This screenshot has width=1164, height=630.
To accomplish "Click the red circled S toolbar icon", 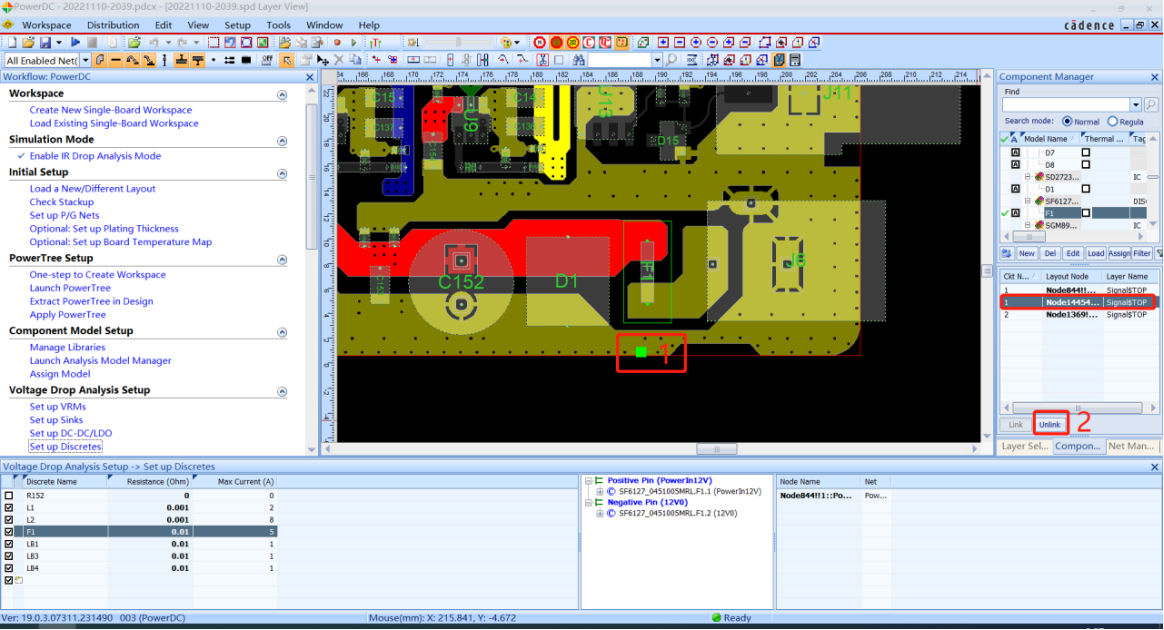I will point(556,42).
